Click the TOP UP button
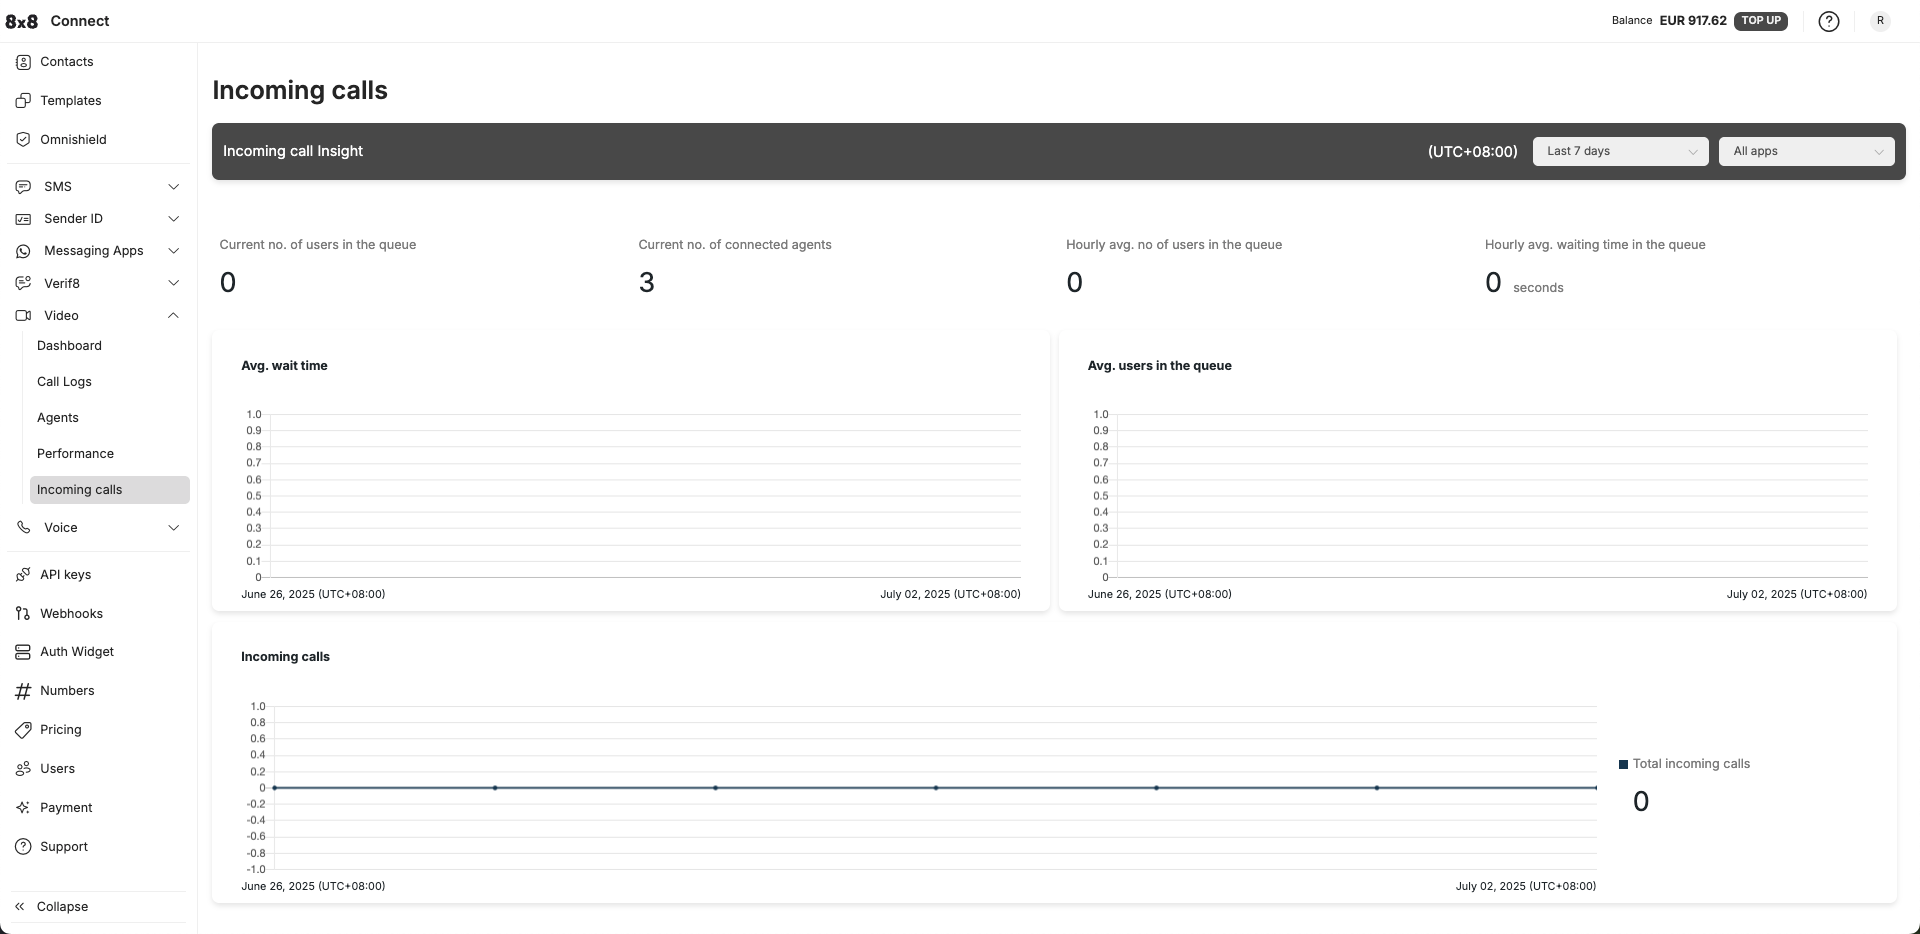1920x934 pixels. pyautogui.click(x=1760, y=21)
